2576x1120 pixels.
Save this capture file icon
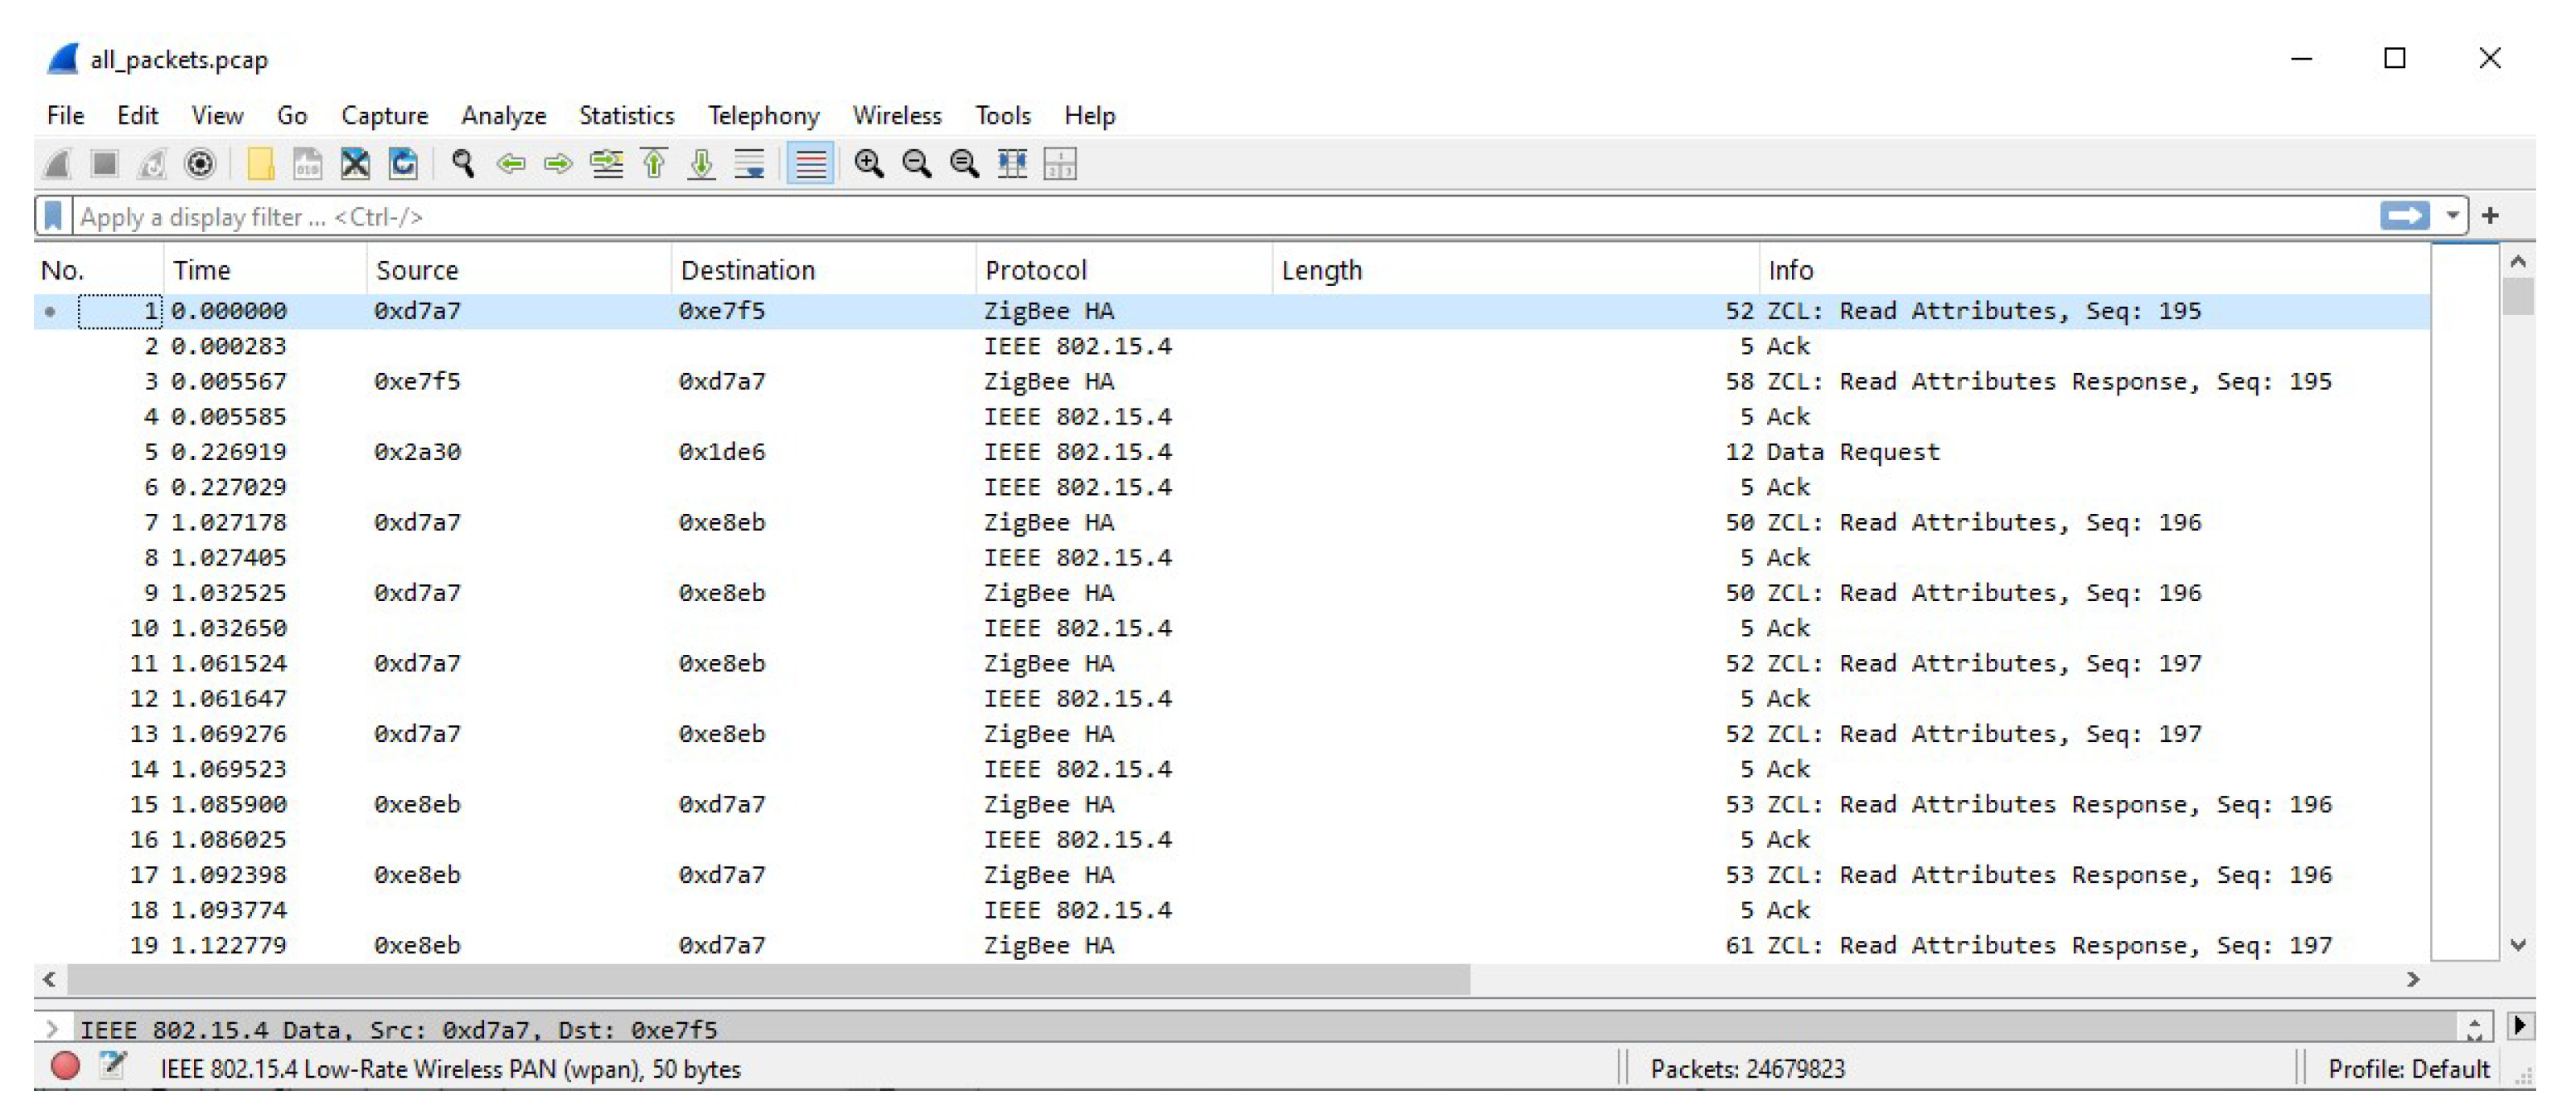point(307,163)
